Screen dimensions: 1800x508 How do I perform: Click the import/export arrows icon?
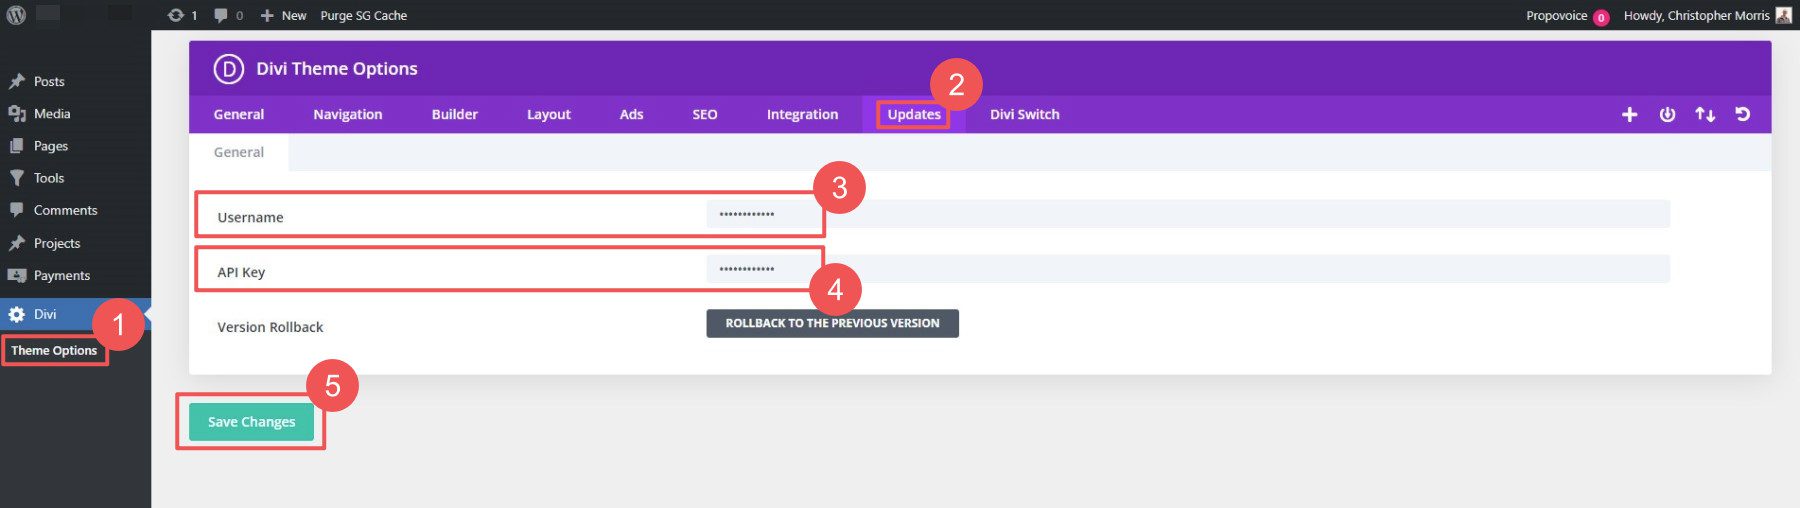[1705, 114]
